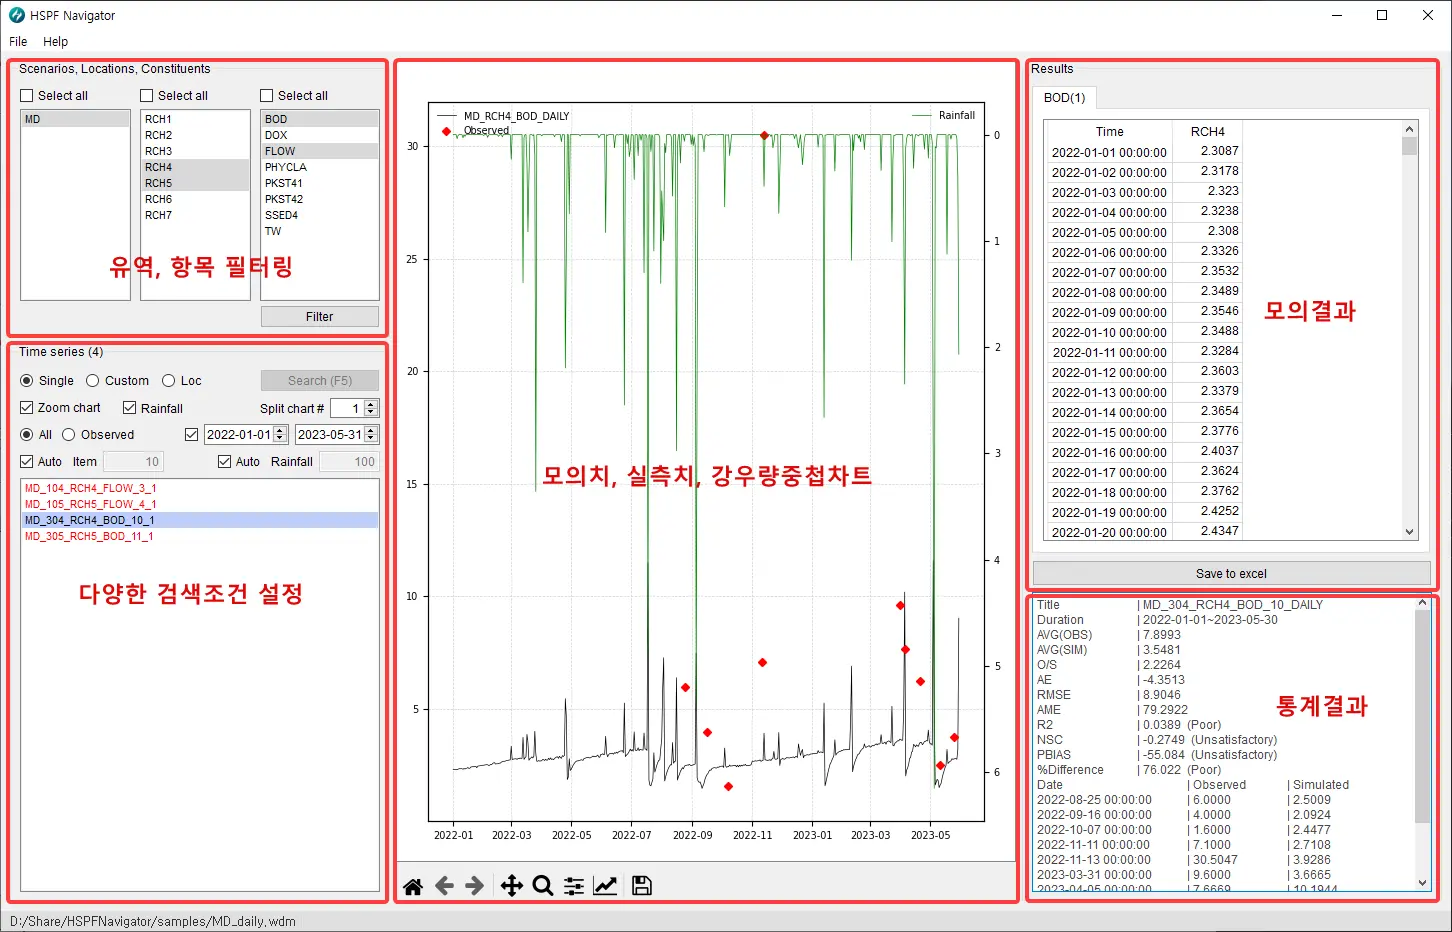Go back to previous chart view
This screenshot has width=1452, height=932.
click(444, 886)
